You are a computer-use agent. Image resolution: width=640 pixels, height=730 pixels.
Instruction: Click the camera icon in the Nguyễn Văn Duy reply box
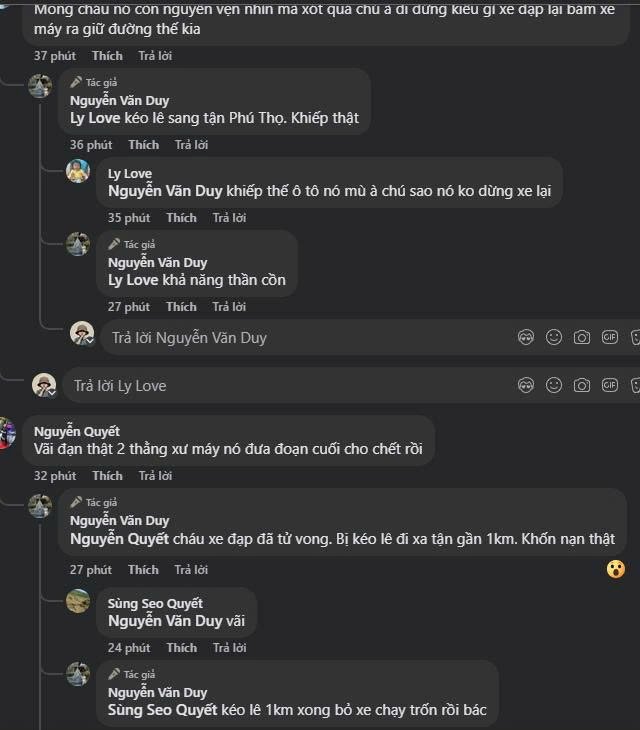[x=582, y=337]
